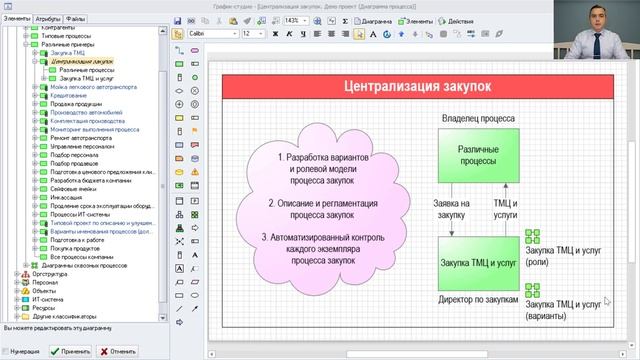Switch to the Атрибуты tab
Viewport: 640px width, 360px height.
click(x=48, y=19)
